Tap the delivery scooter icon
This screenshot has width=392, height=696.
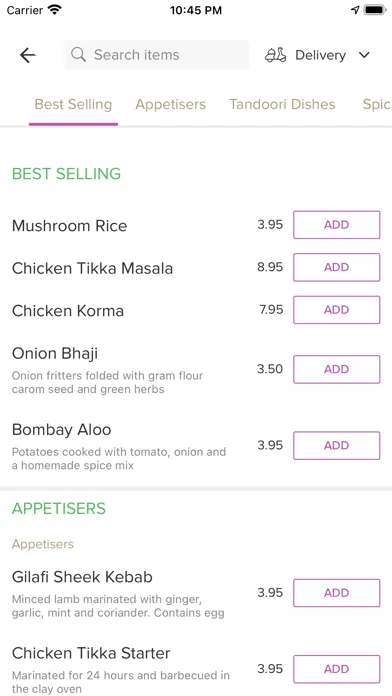(276, 55)
